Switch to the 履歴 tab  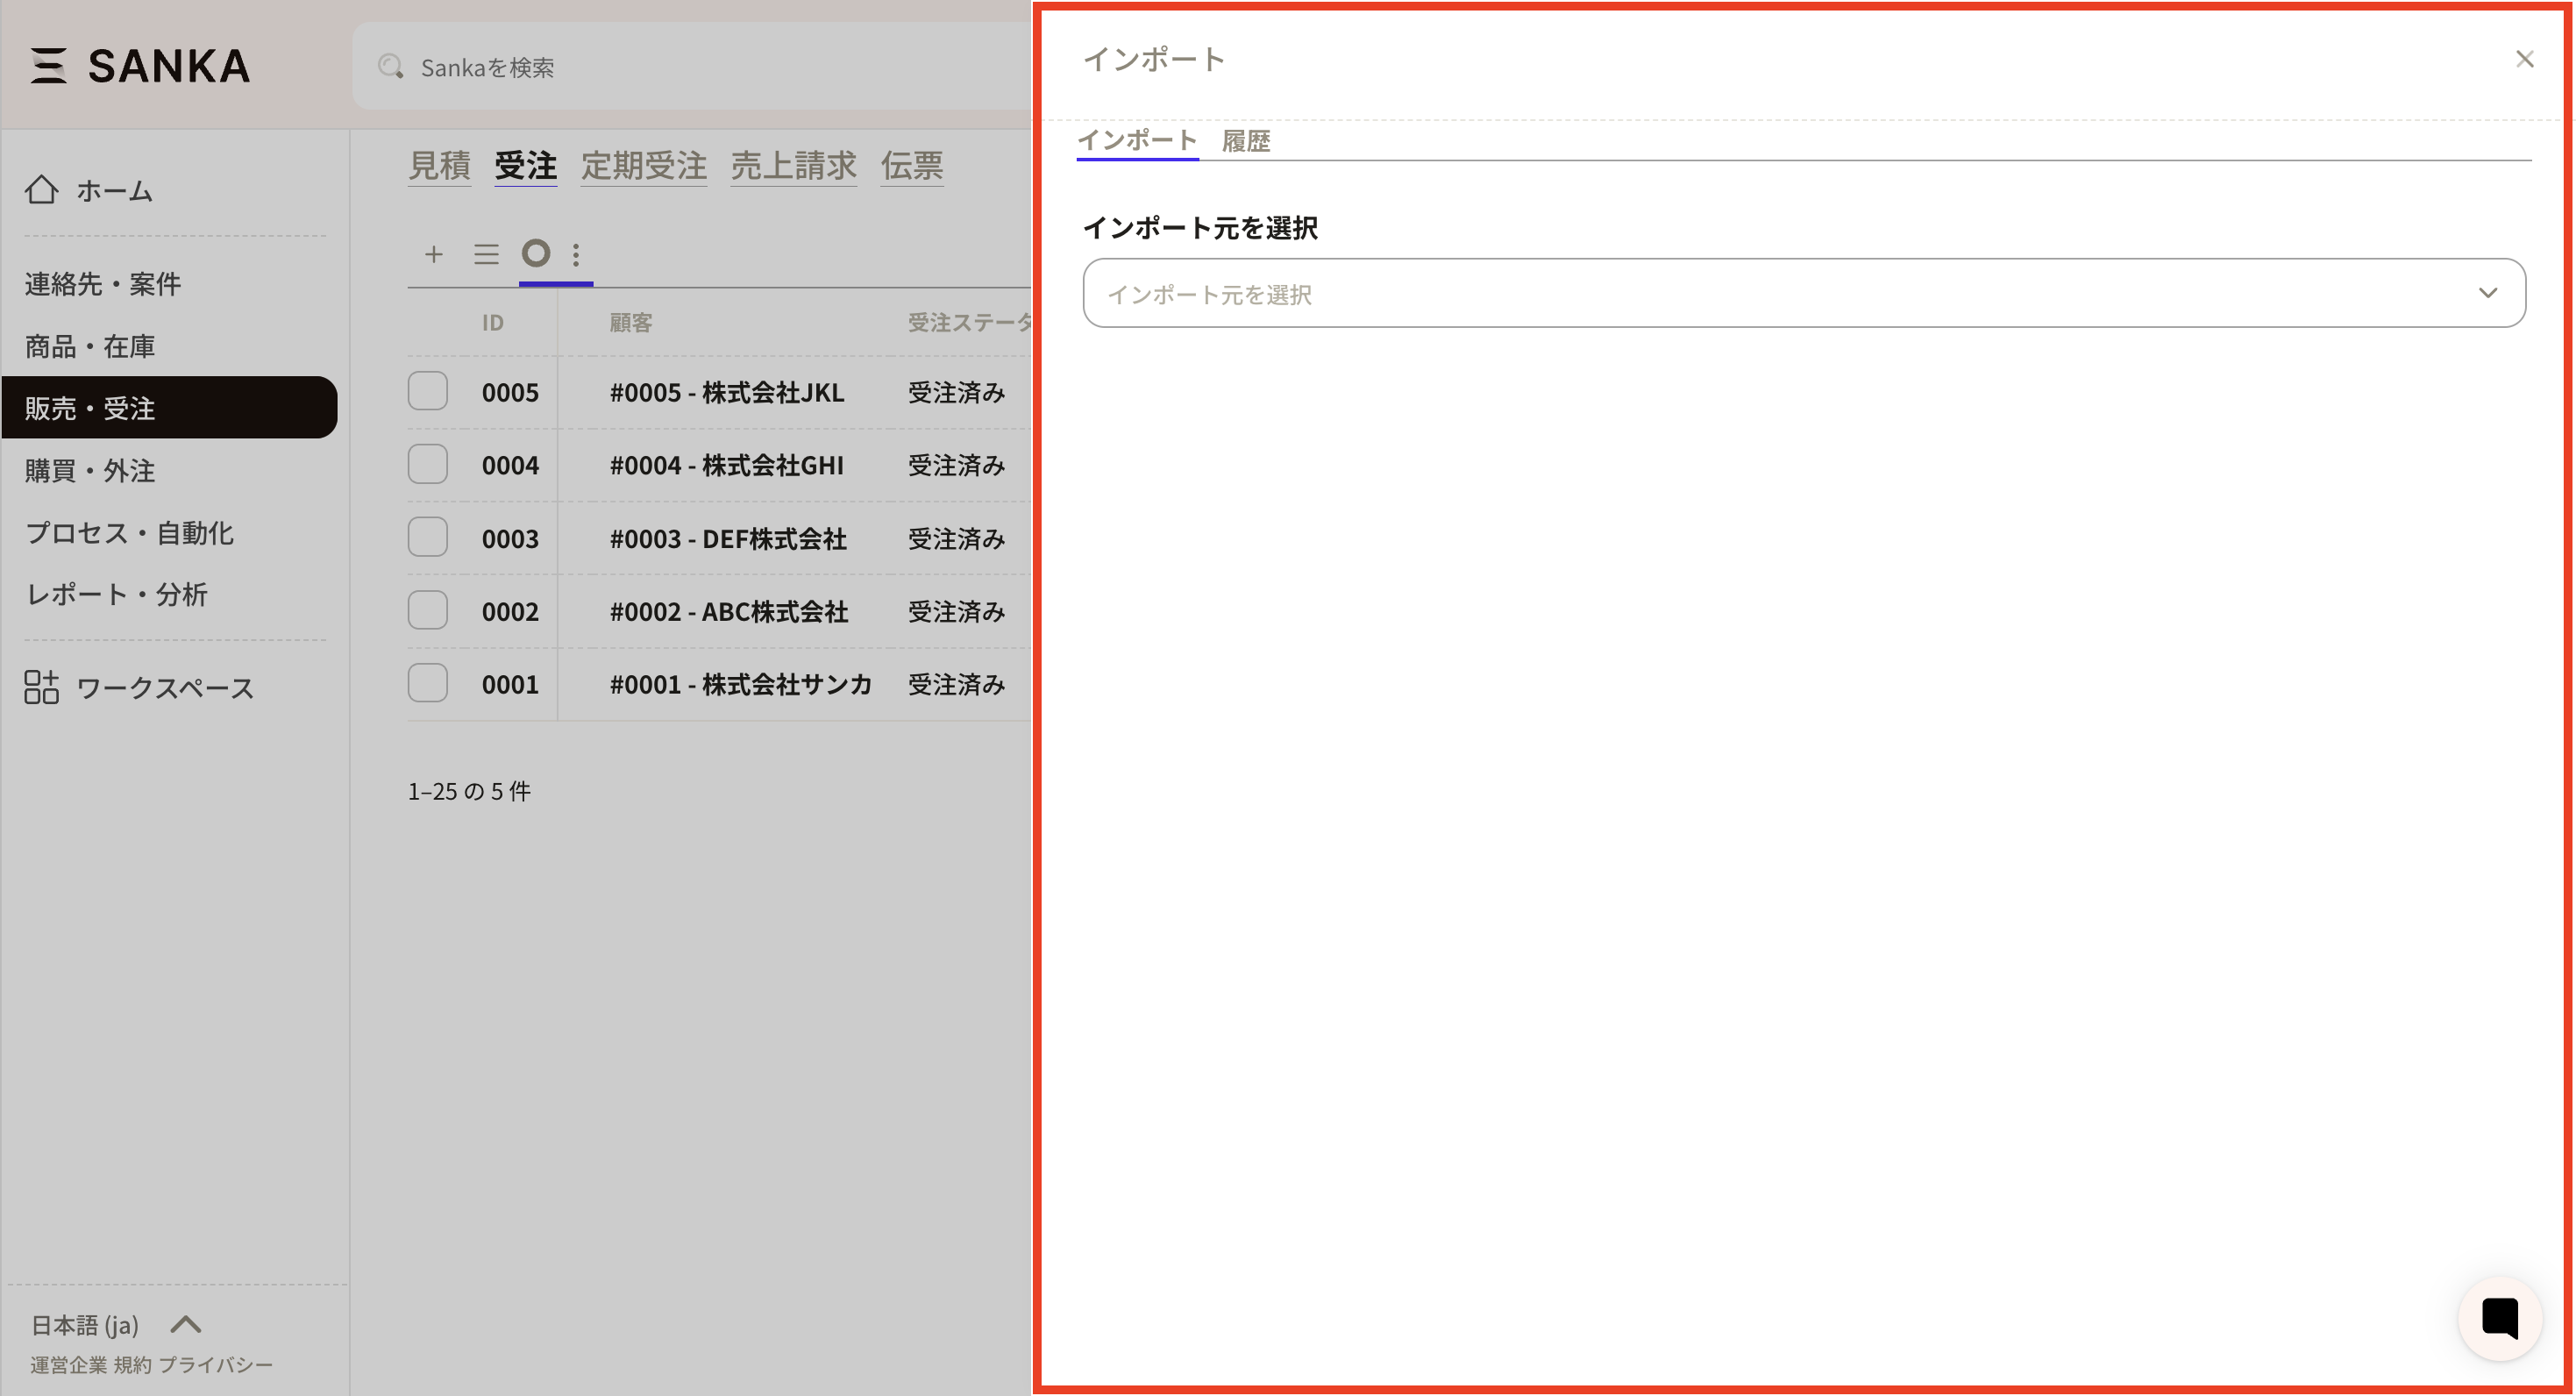click(x=1245, y=141)
